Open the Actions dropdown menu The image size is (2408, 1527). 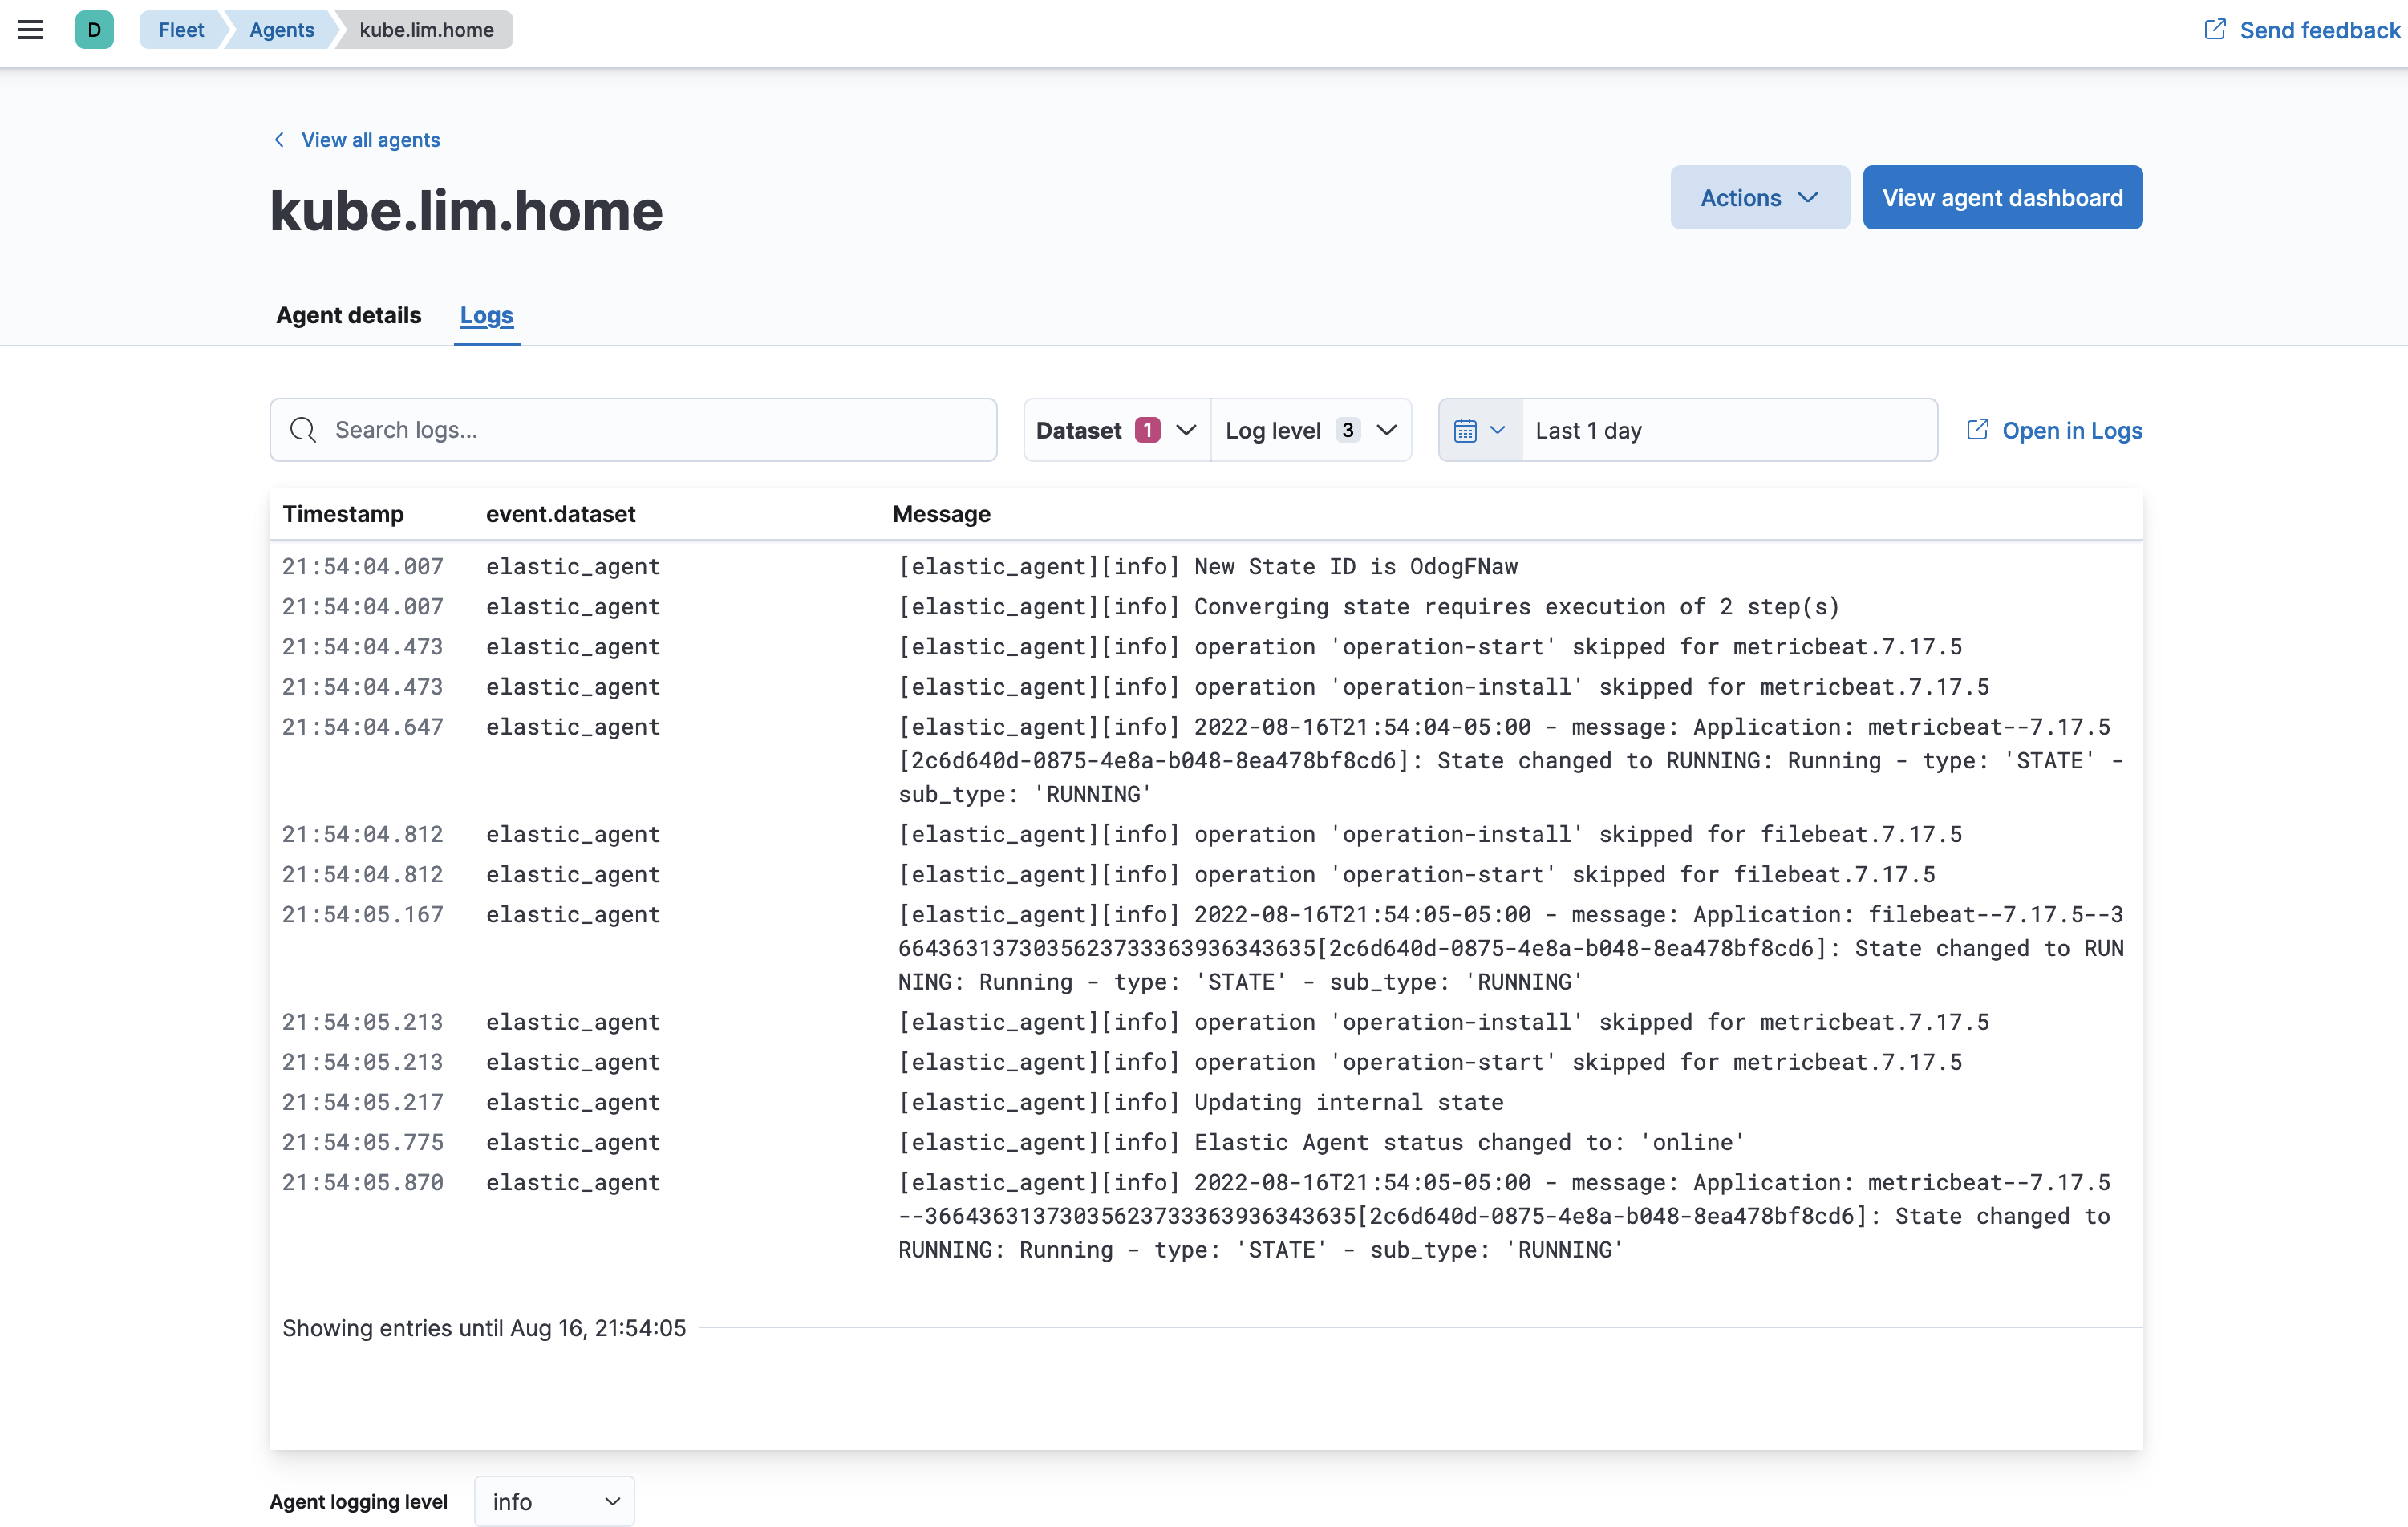pyautogui.click(x=1758, y=198)
